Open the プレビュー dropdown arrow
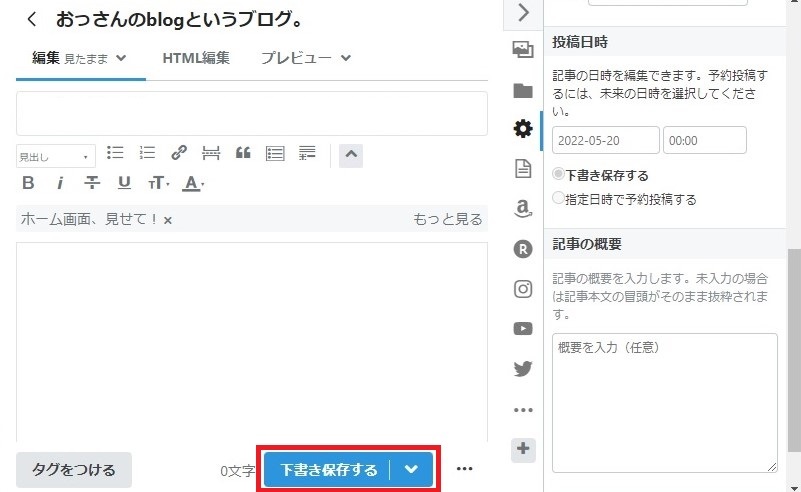Screen dimensions: 801x492 (346, 58)
